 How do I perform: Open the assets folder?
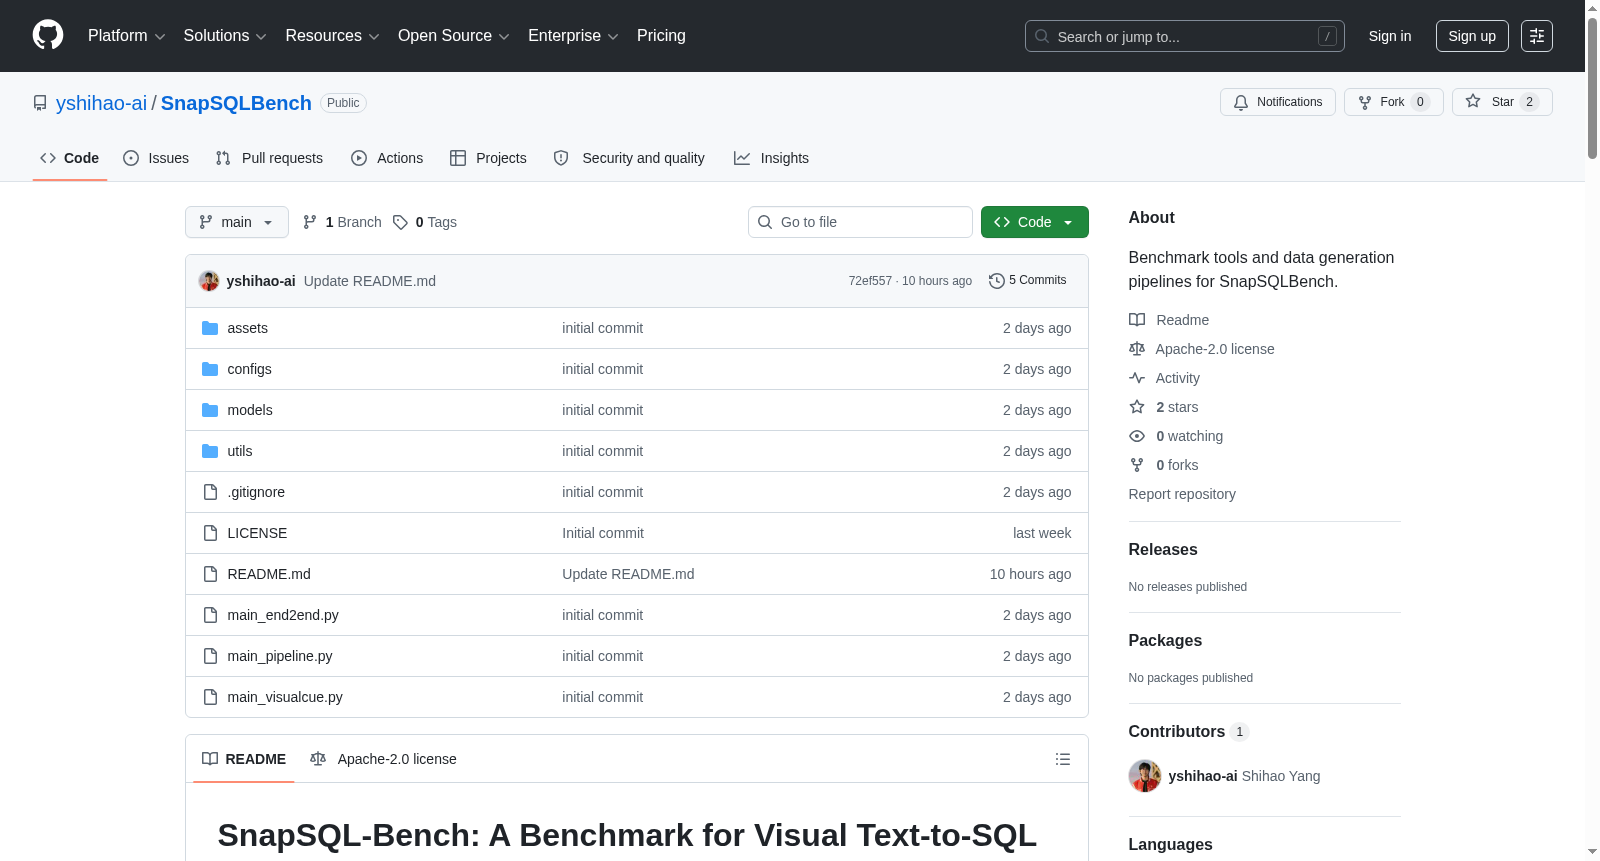point(247,328)
